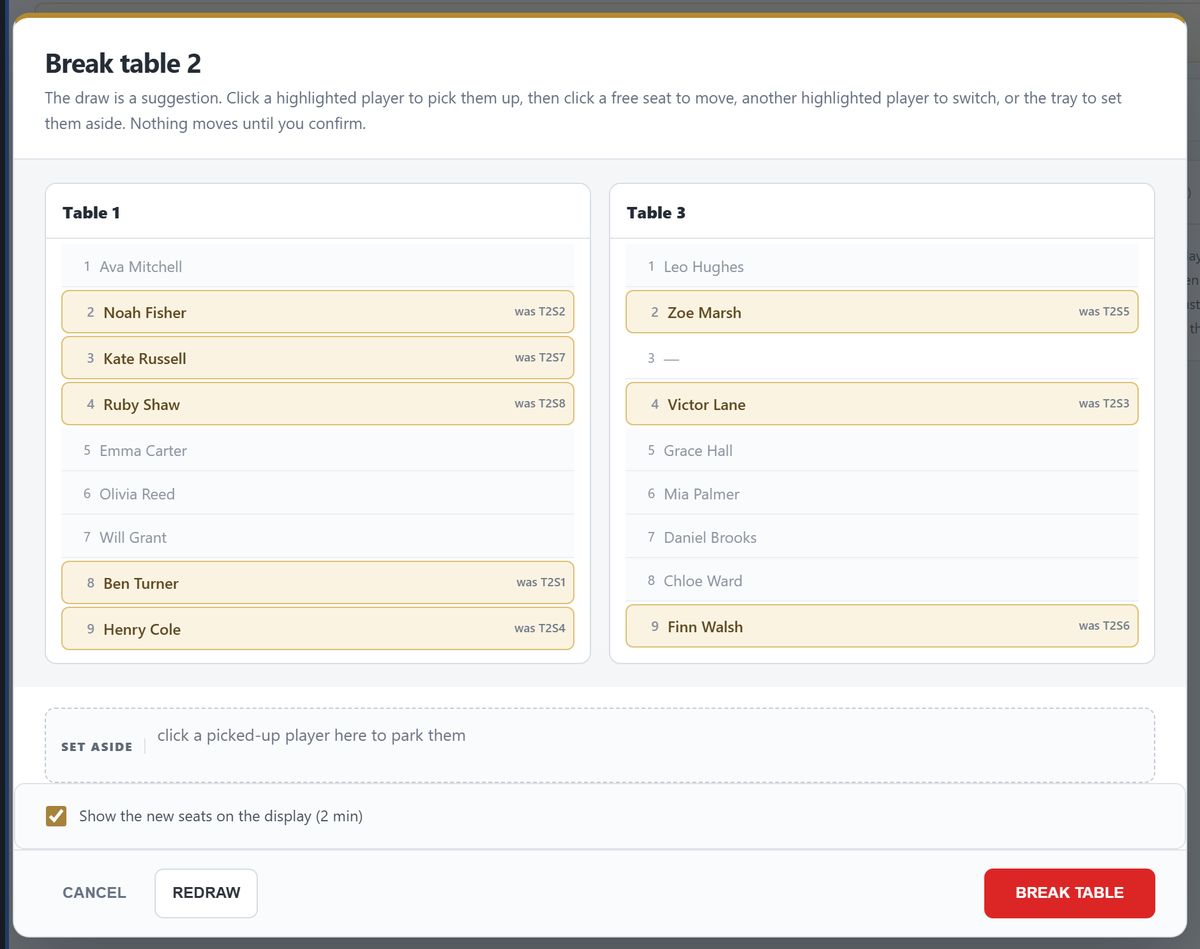Uncheck Show the new seats on display

click(x=56, y=816)
